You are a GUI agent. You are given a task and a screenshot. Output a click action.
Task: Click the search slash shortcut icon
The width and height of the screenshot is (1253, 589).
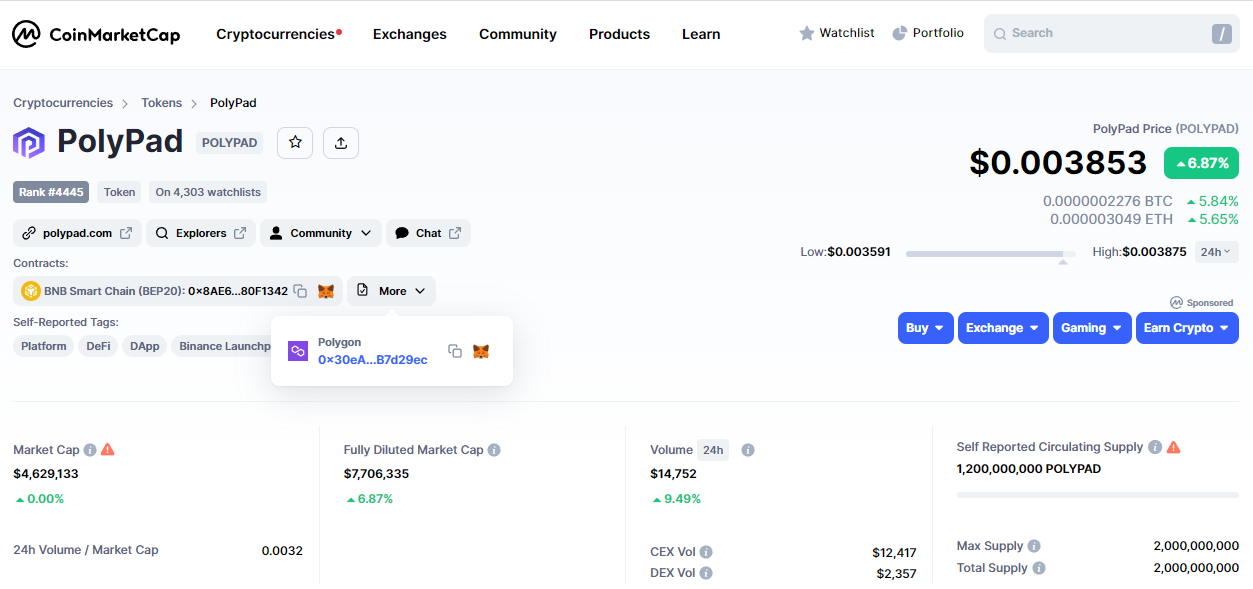(1221, 34)
